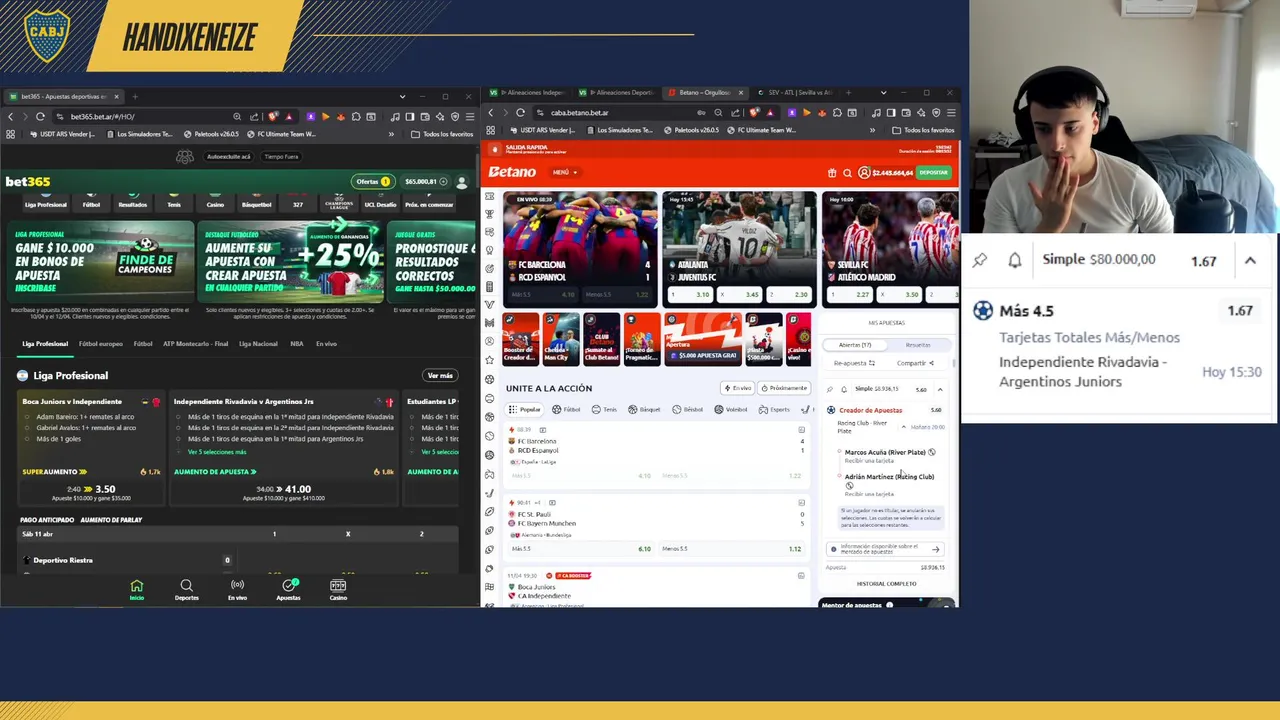Open Brave shields icon in Betano address bar
The image size is (1280, 720).
coord(754,113)
